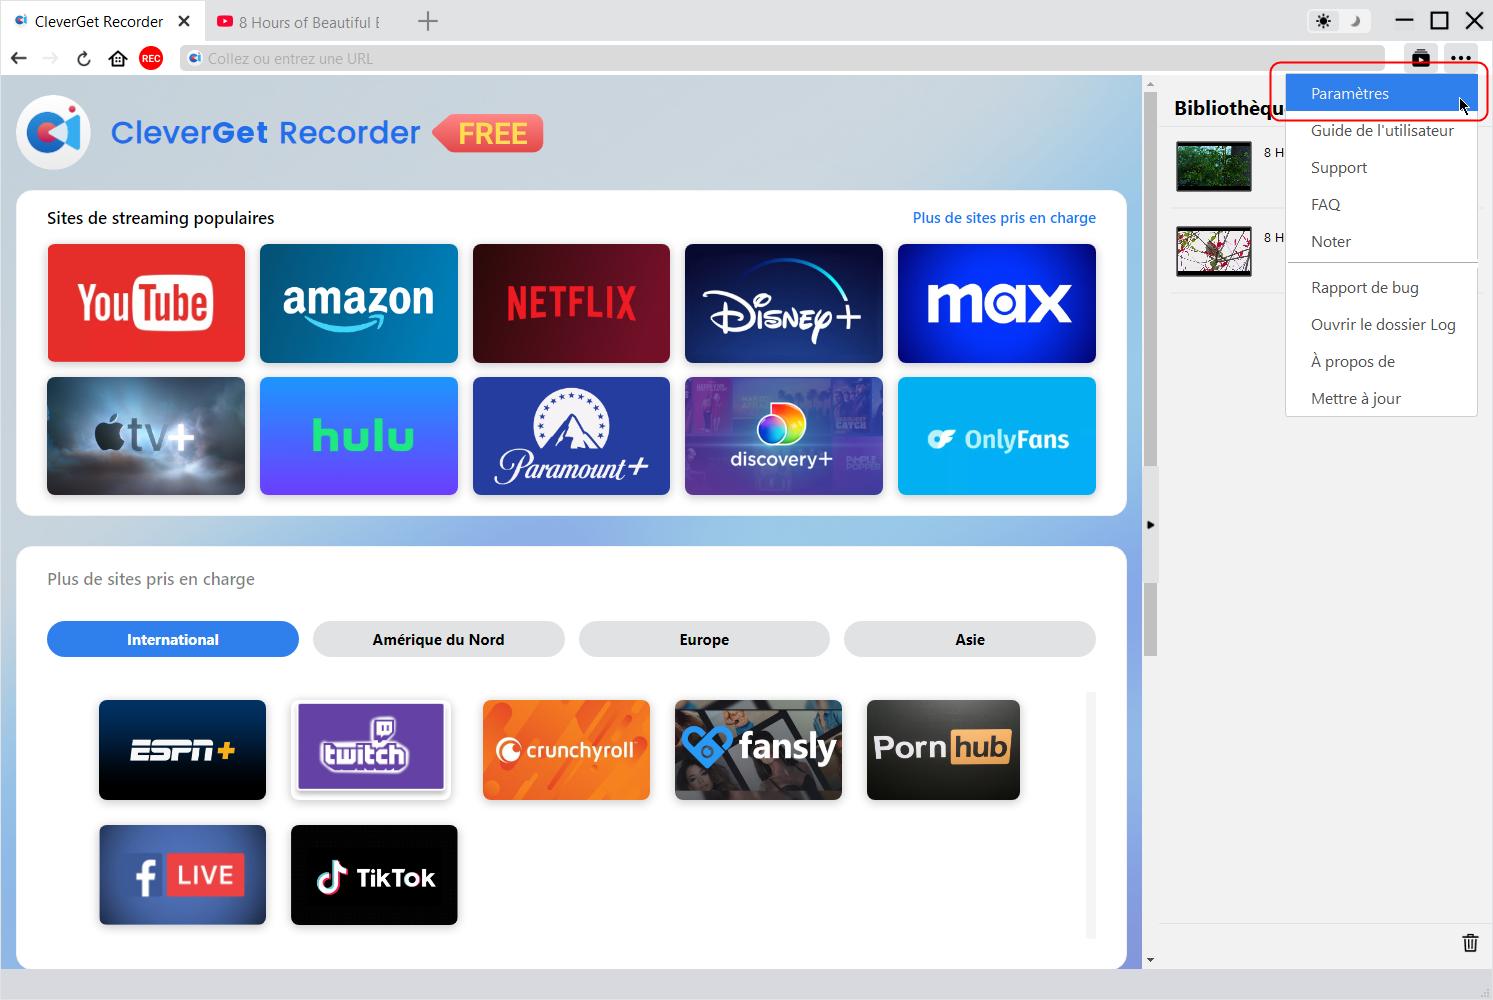Viewport: 1493px width, 1000px height.
Task: Select the Europe region filter
Action: (704, 639)
